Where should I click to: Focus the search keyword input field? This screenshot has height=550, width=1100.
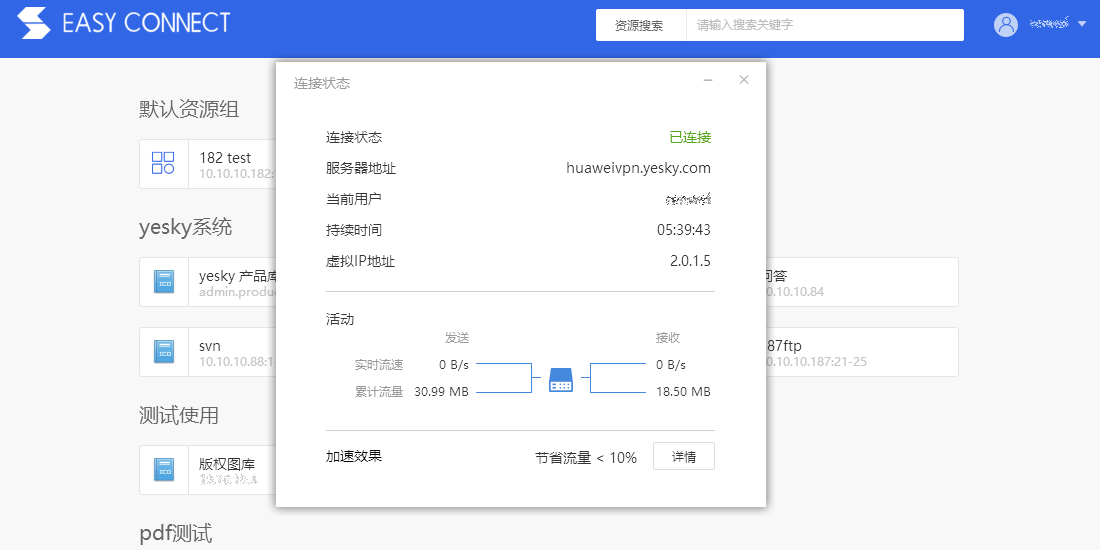[824, 26]
